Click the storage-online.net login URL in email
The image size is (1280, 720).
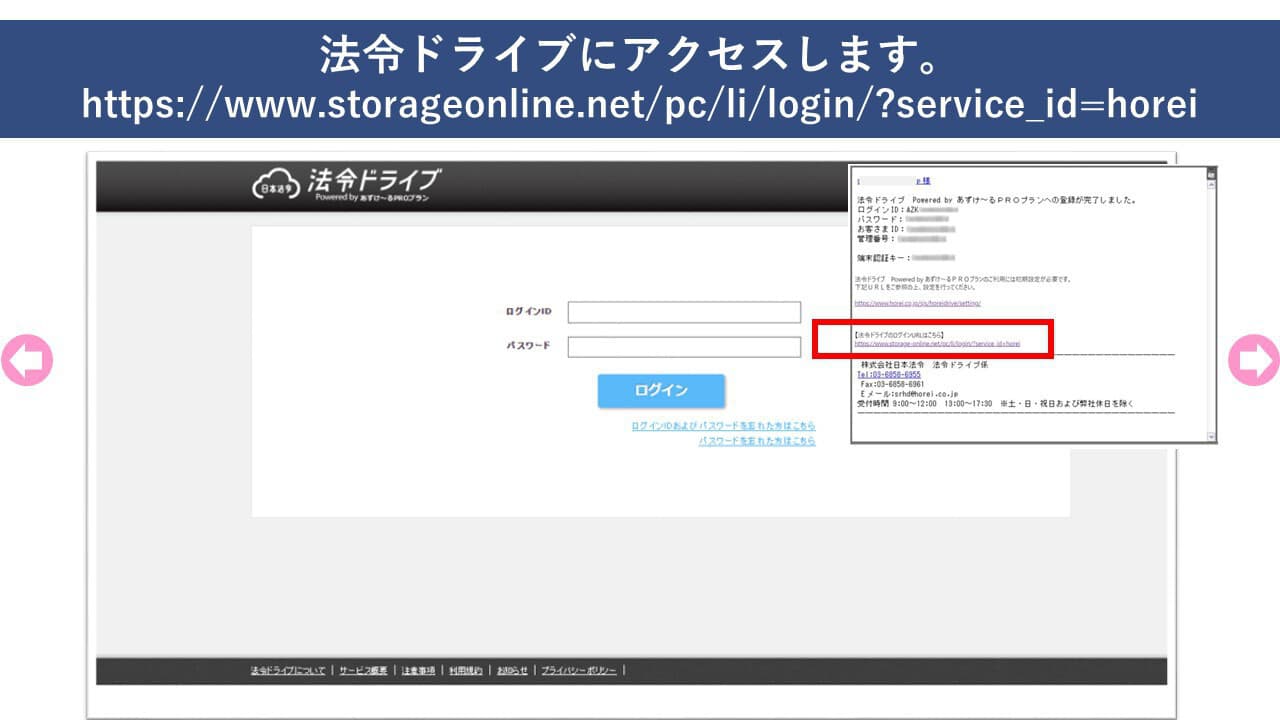937,343
